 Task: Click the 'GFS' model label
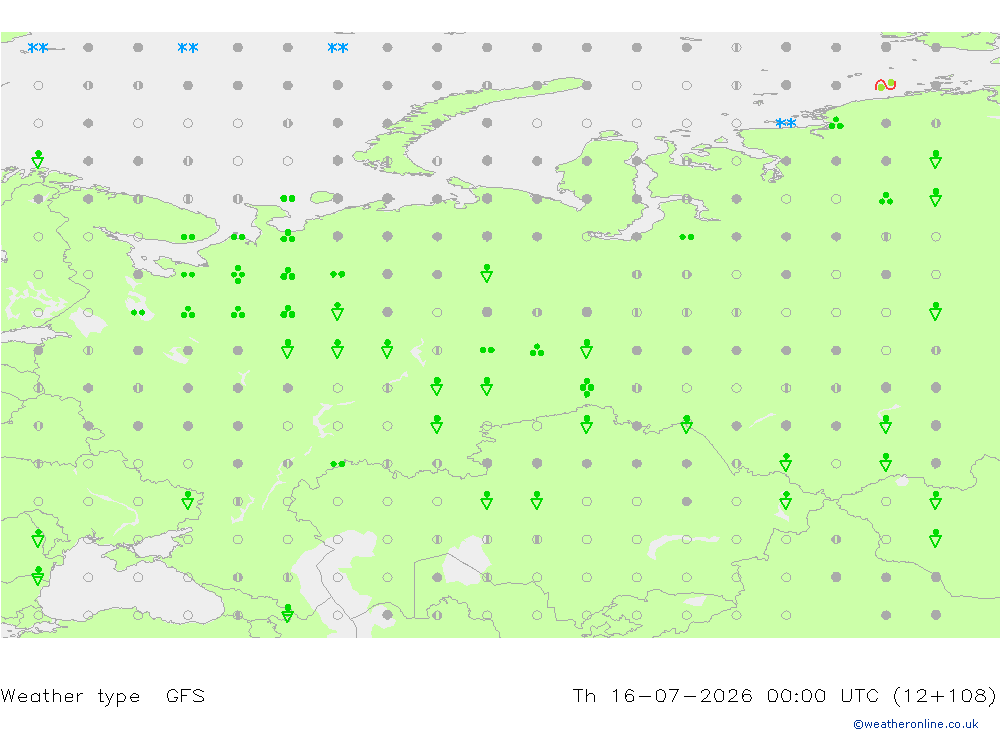185,695
